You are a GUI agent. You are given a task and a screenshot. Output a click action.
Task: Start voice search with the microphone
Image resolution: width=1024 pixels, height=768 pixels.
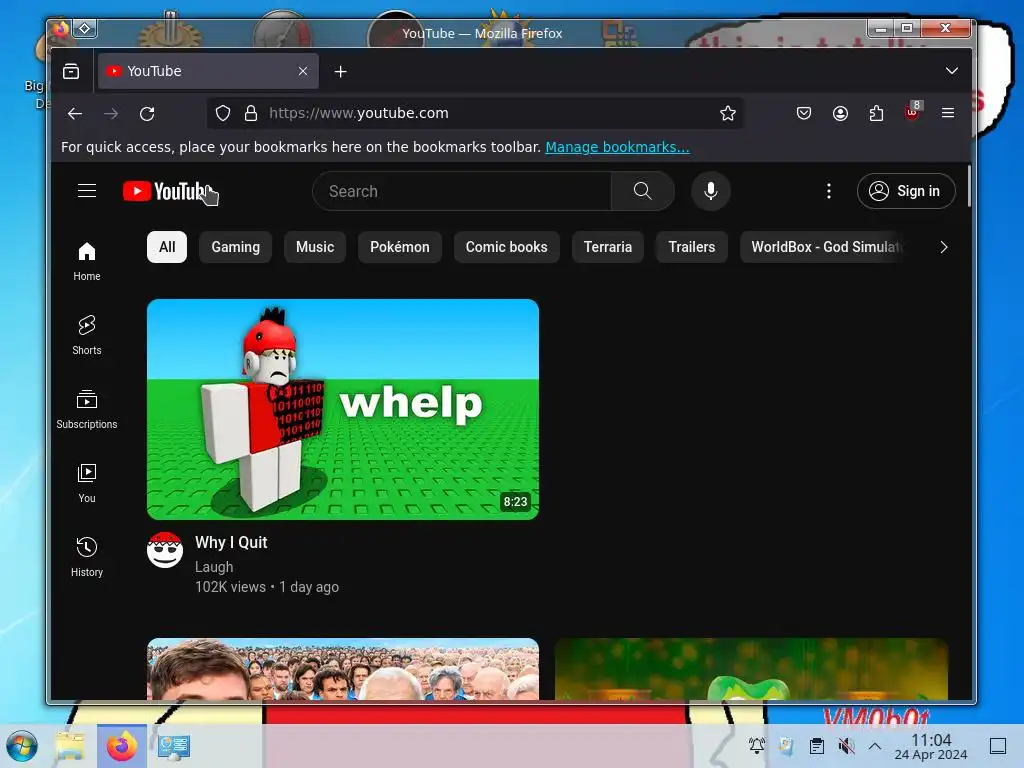(711, 191)
